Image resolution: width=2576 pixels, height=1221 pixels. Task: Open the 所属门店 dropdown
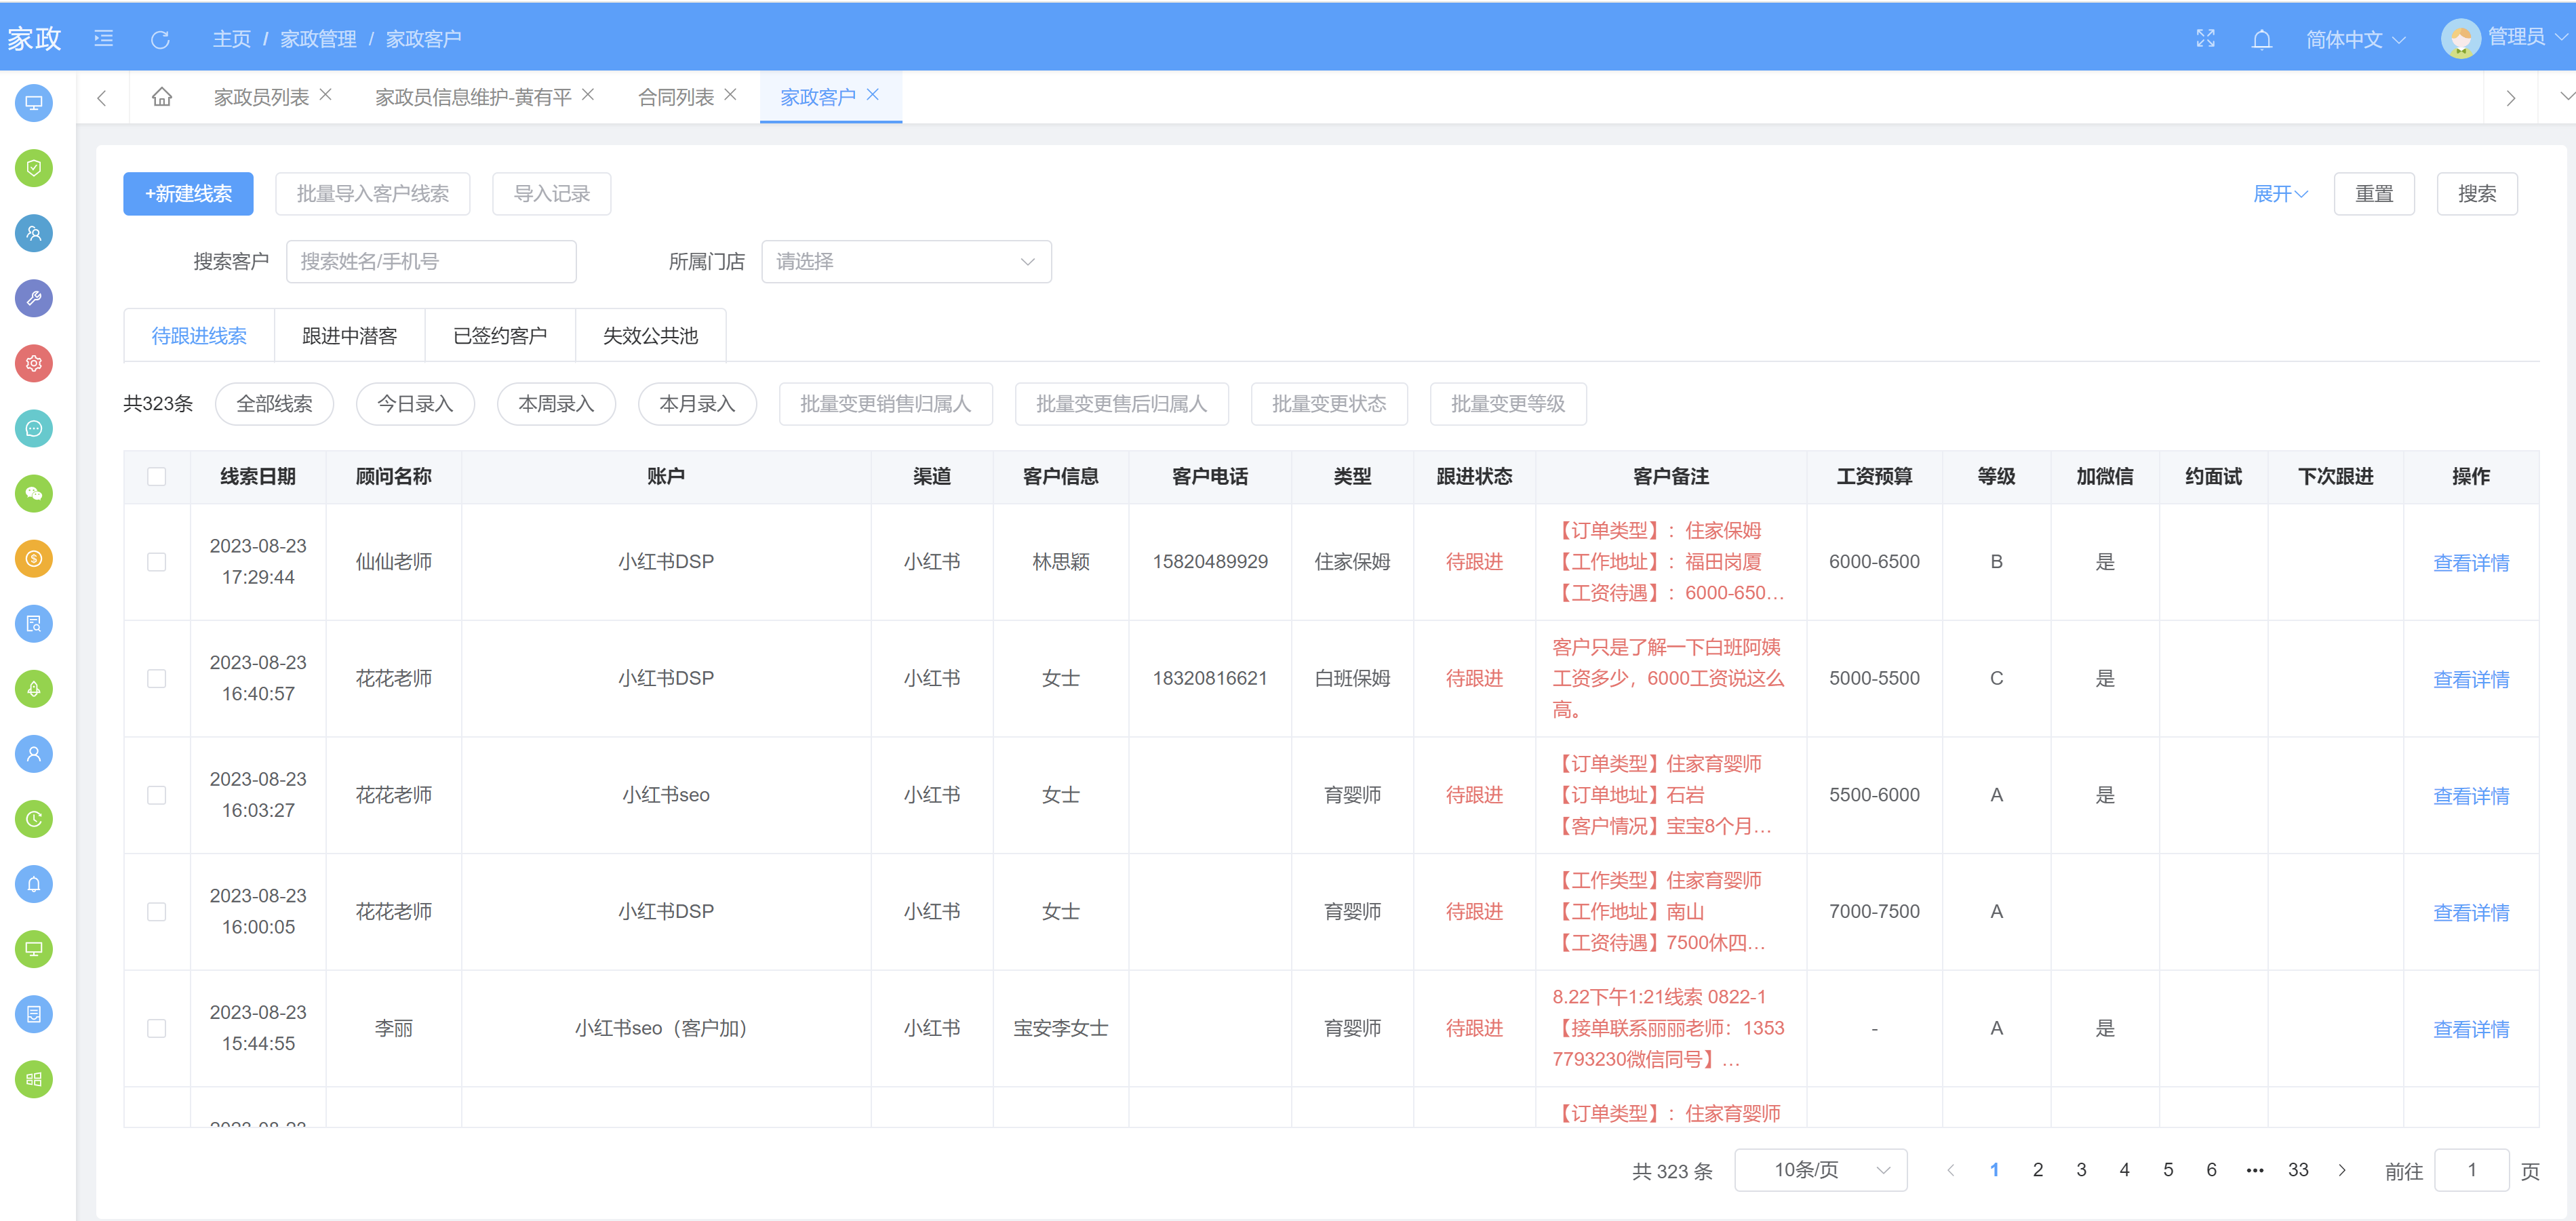point(906,262)
